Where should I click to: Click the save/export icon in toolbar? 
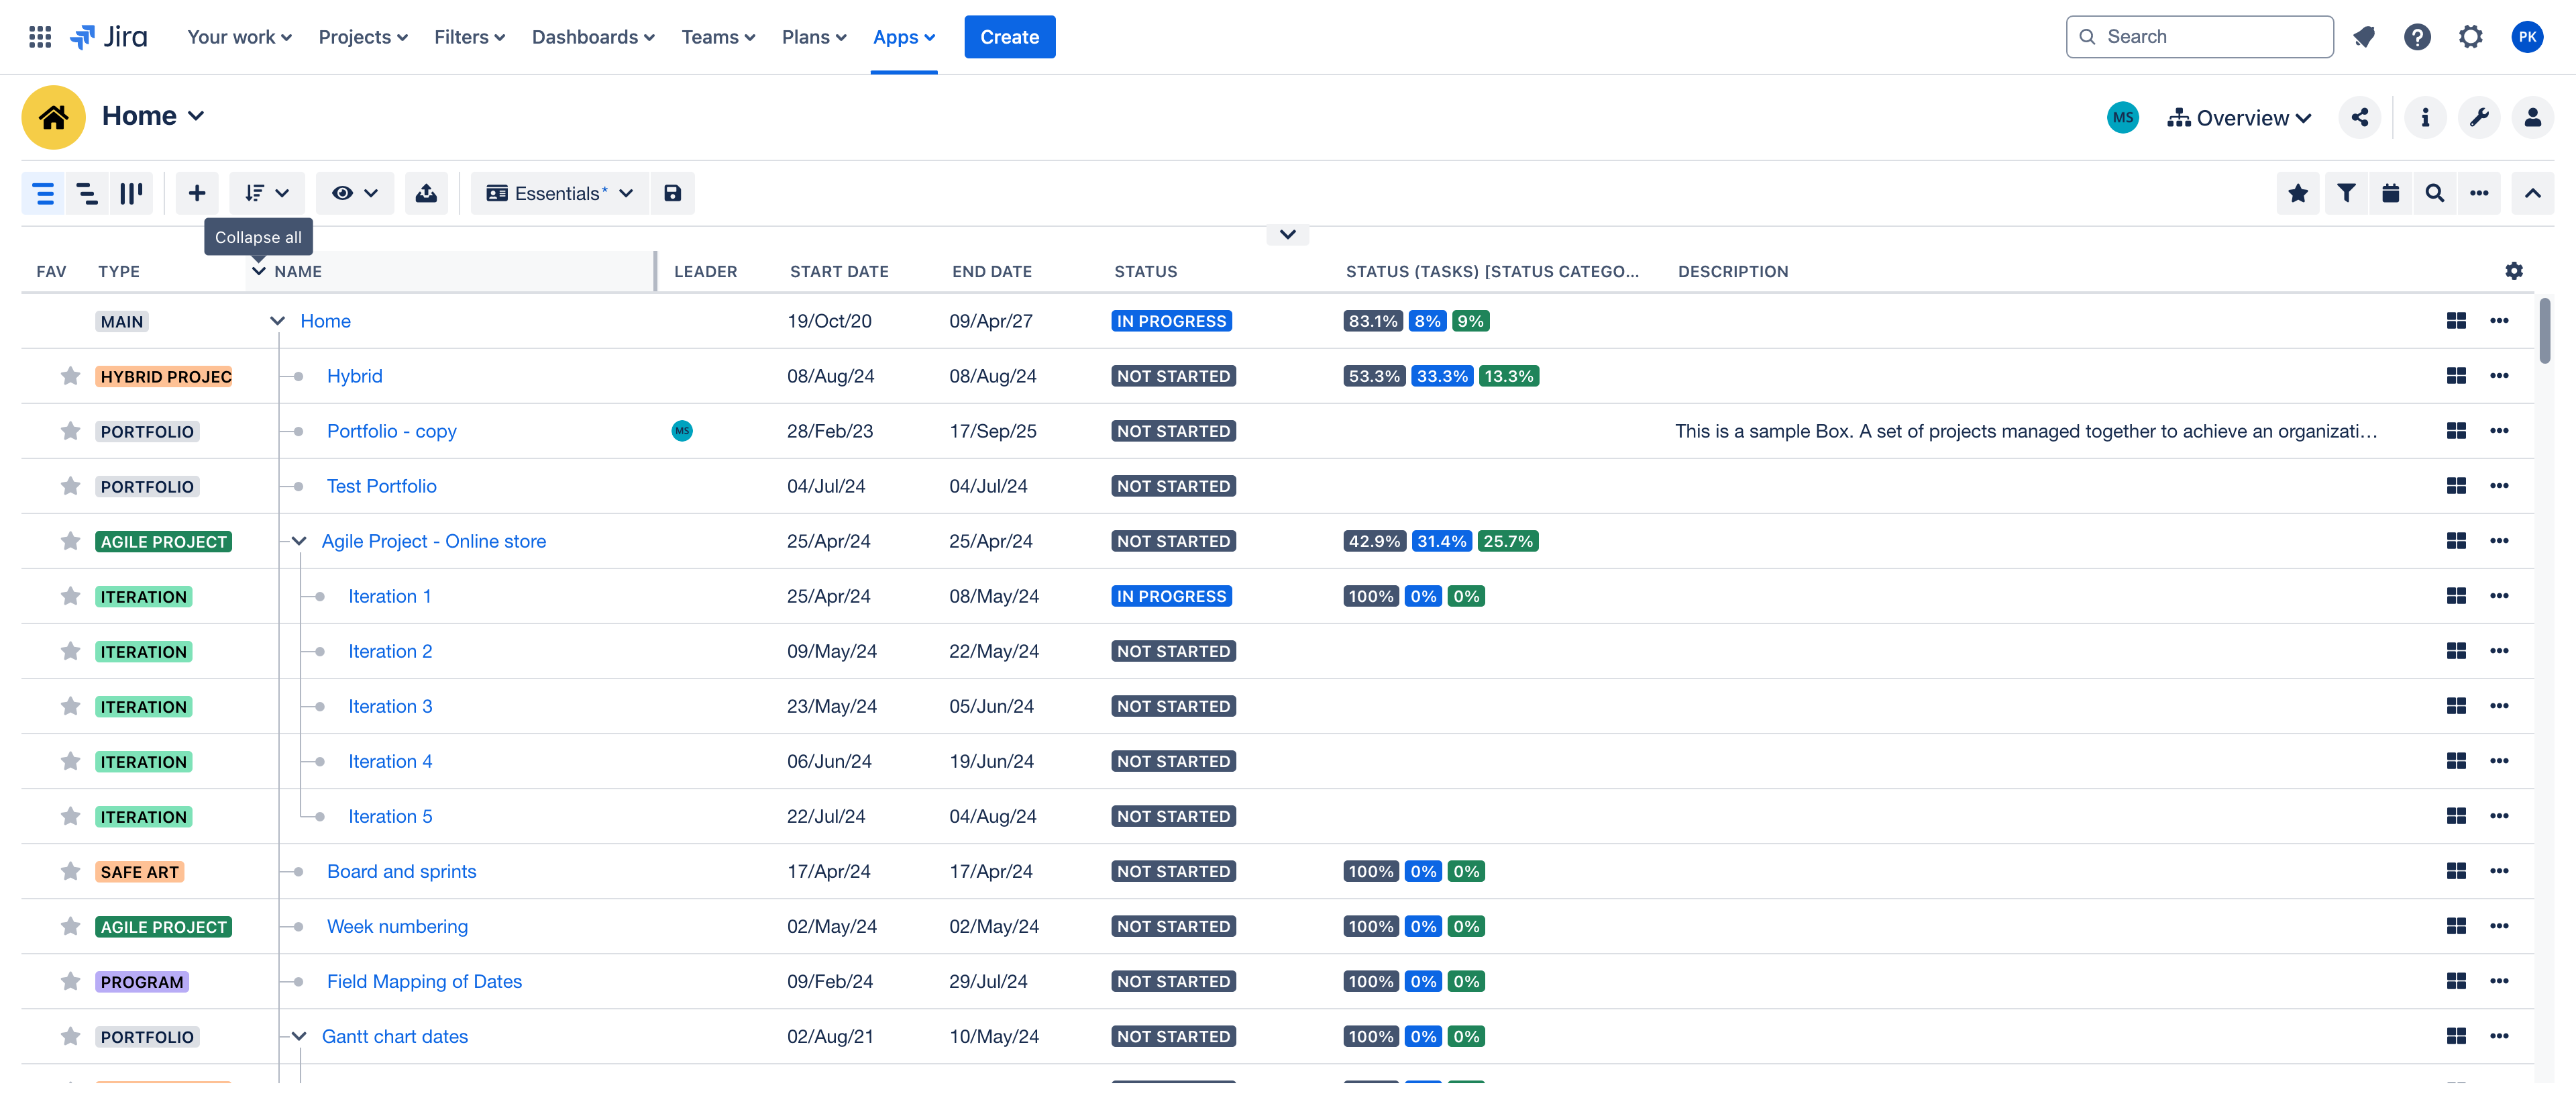tap(672, 193)
